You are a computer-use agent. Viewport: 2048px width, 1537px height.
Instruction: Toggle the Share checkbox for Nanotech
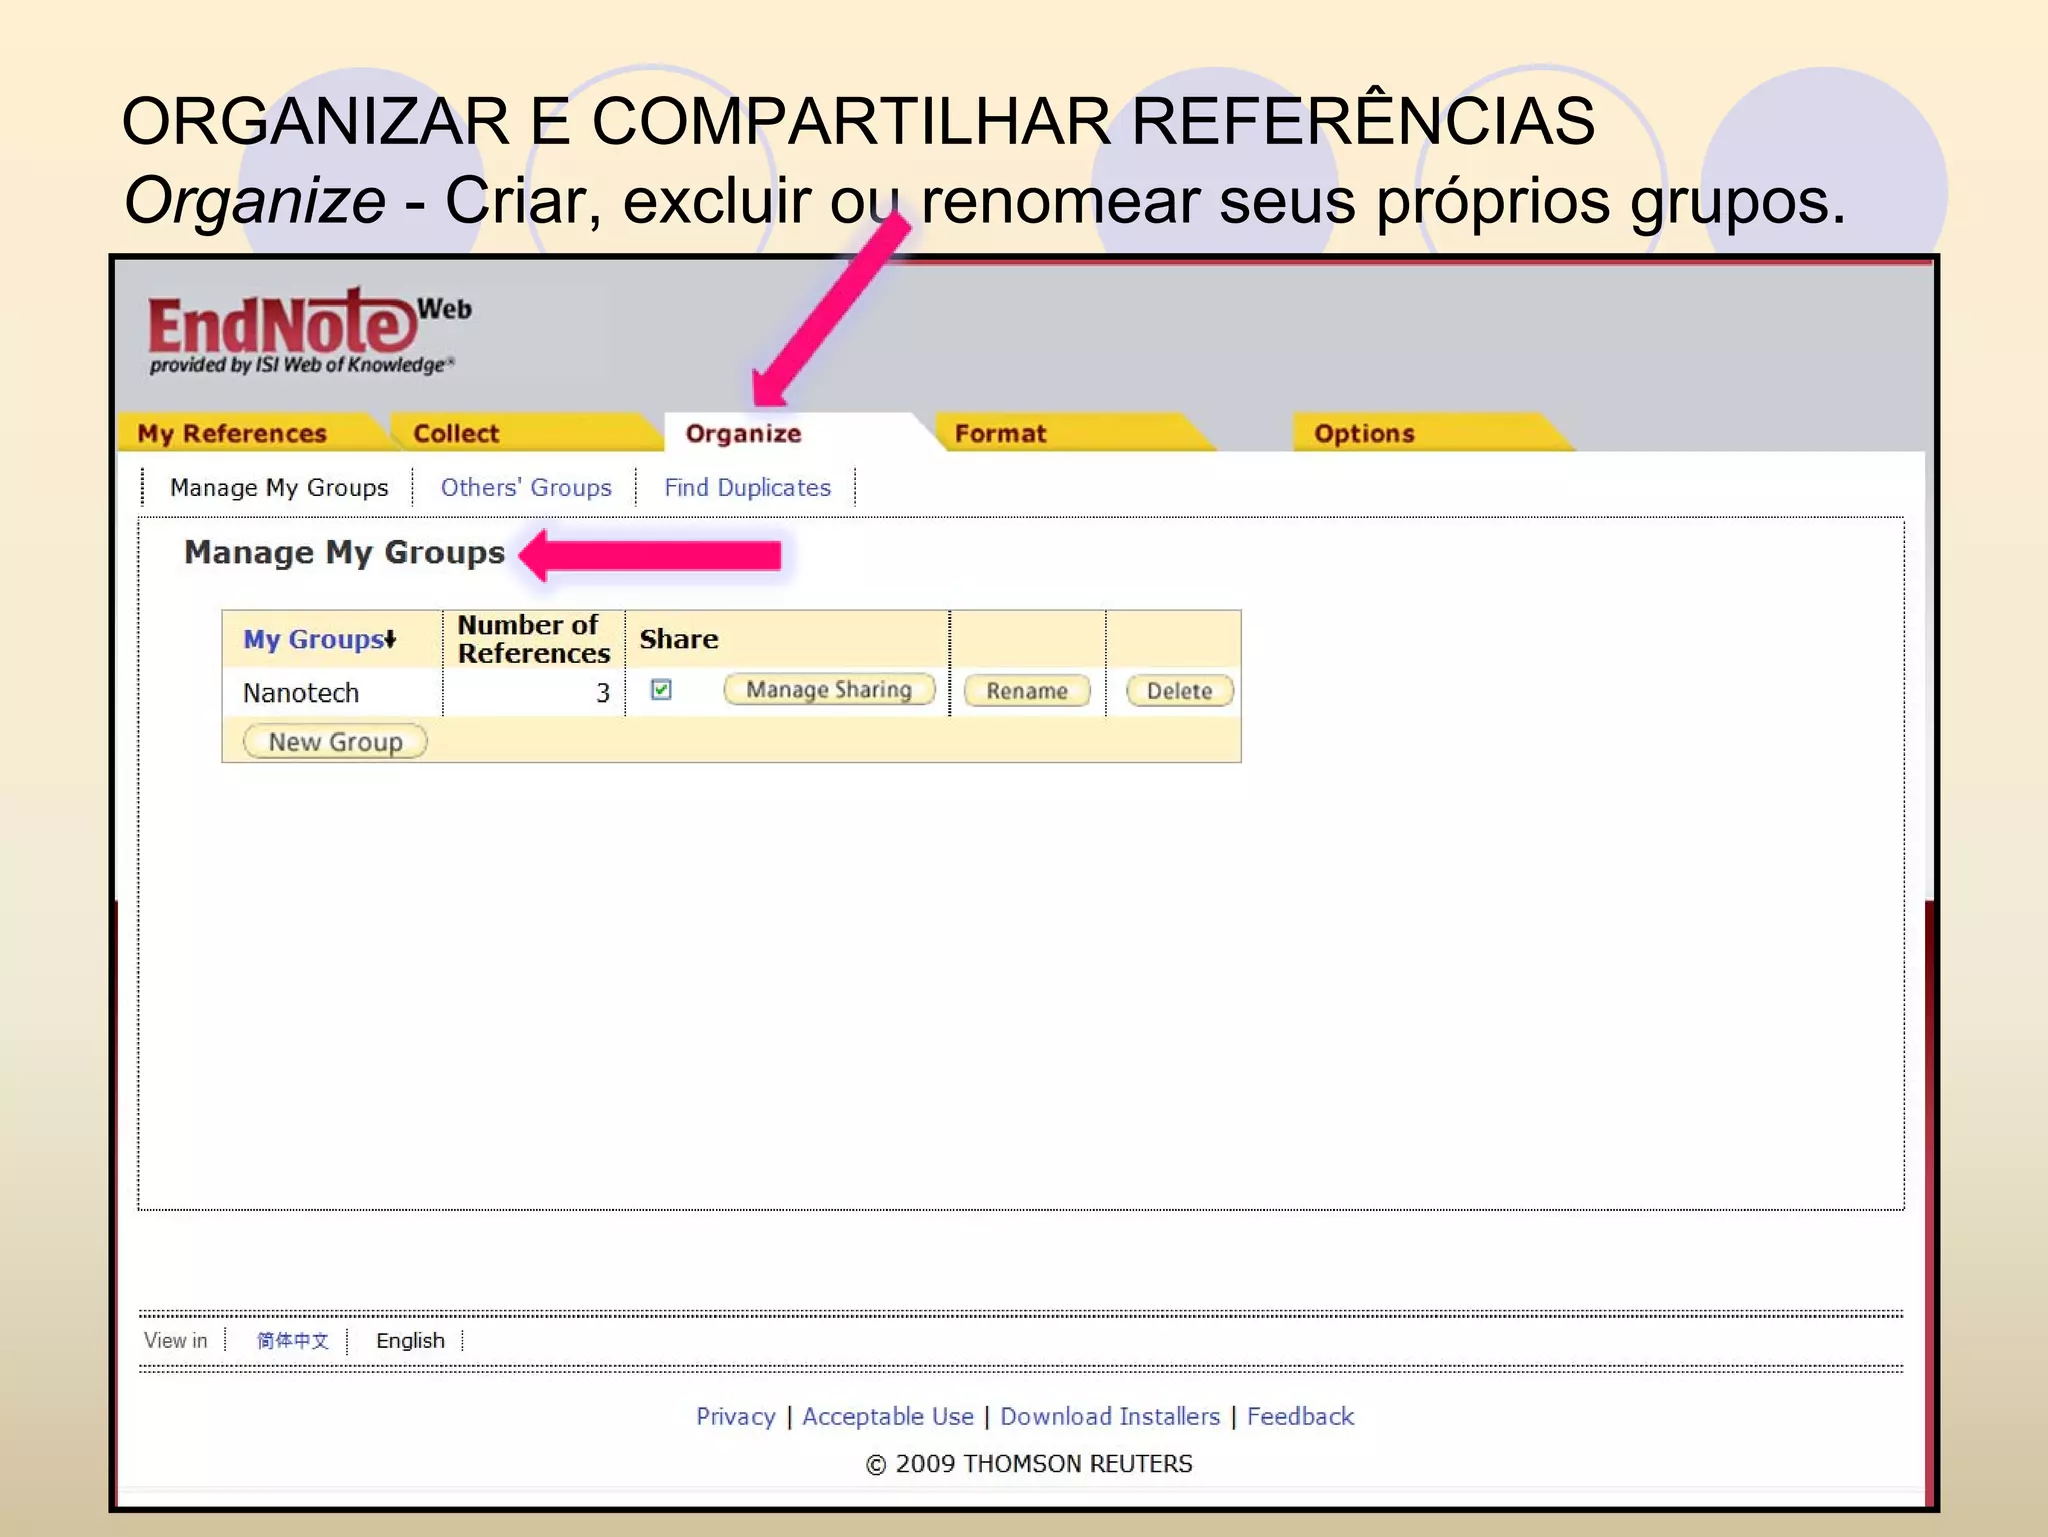tap(661, 690)
